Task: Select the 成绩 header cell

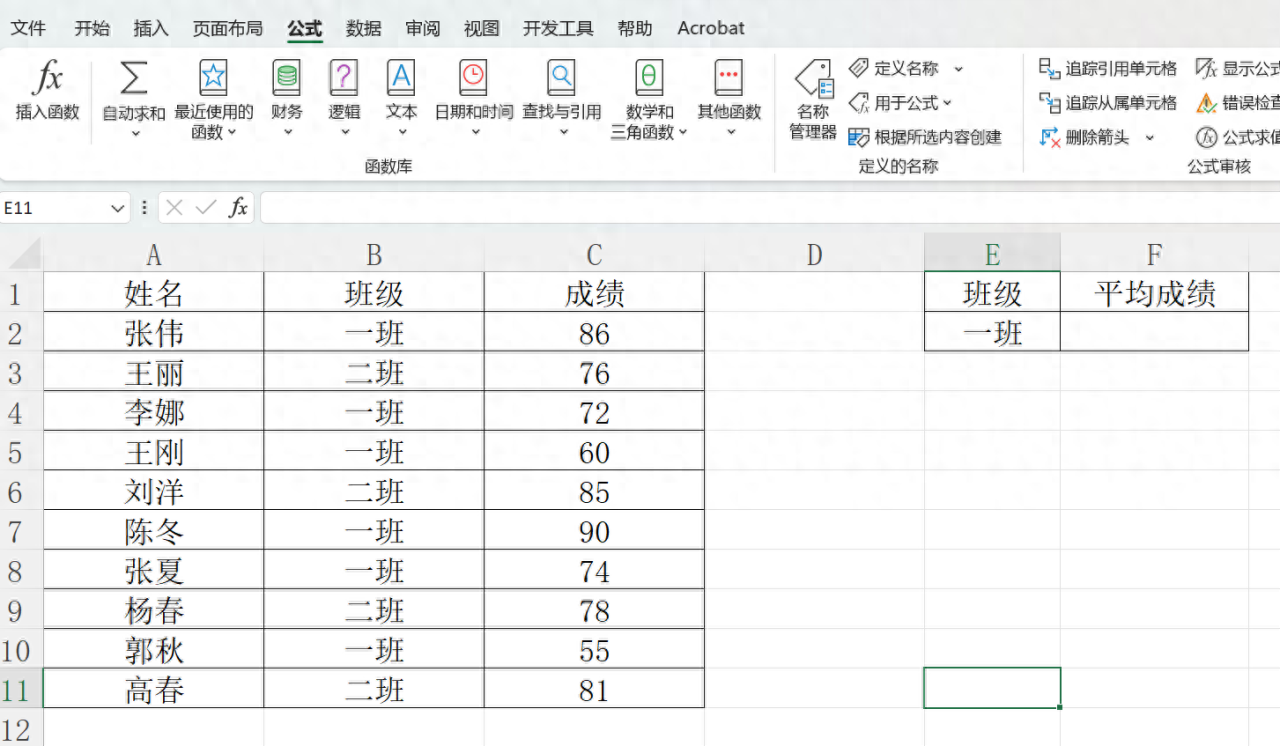Action: click(x=594, y=293)
